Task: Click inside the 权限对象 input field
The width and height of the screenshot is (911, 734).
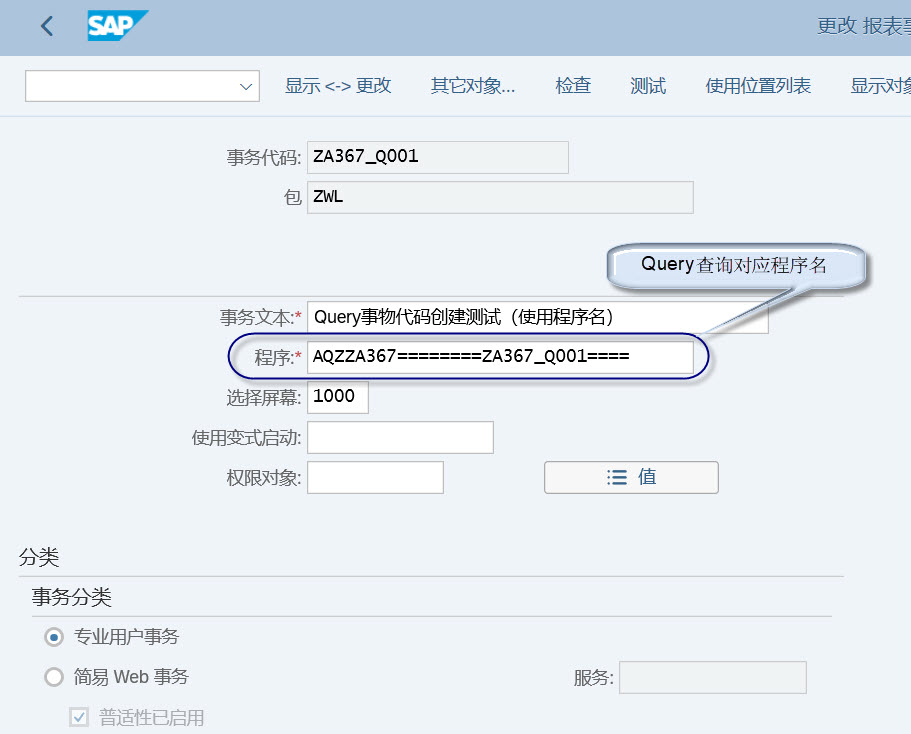Action: pos(375,477)
